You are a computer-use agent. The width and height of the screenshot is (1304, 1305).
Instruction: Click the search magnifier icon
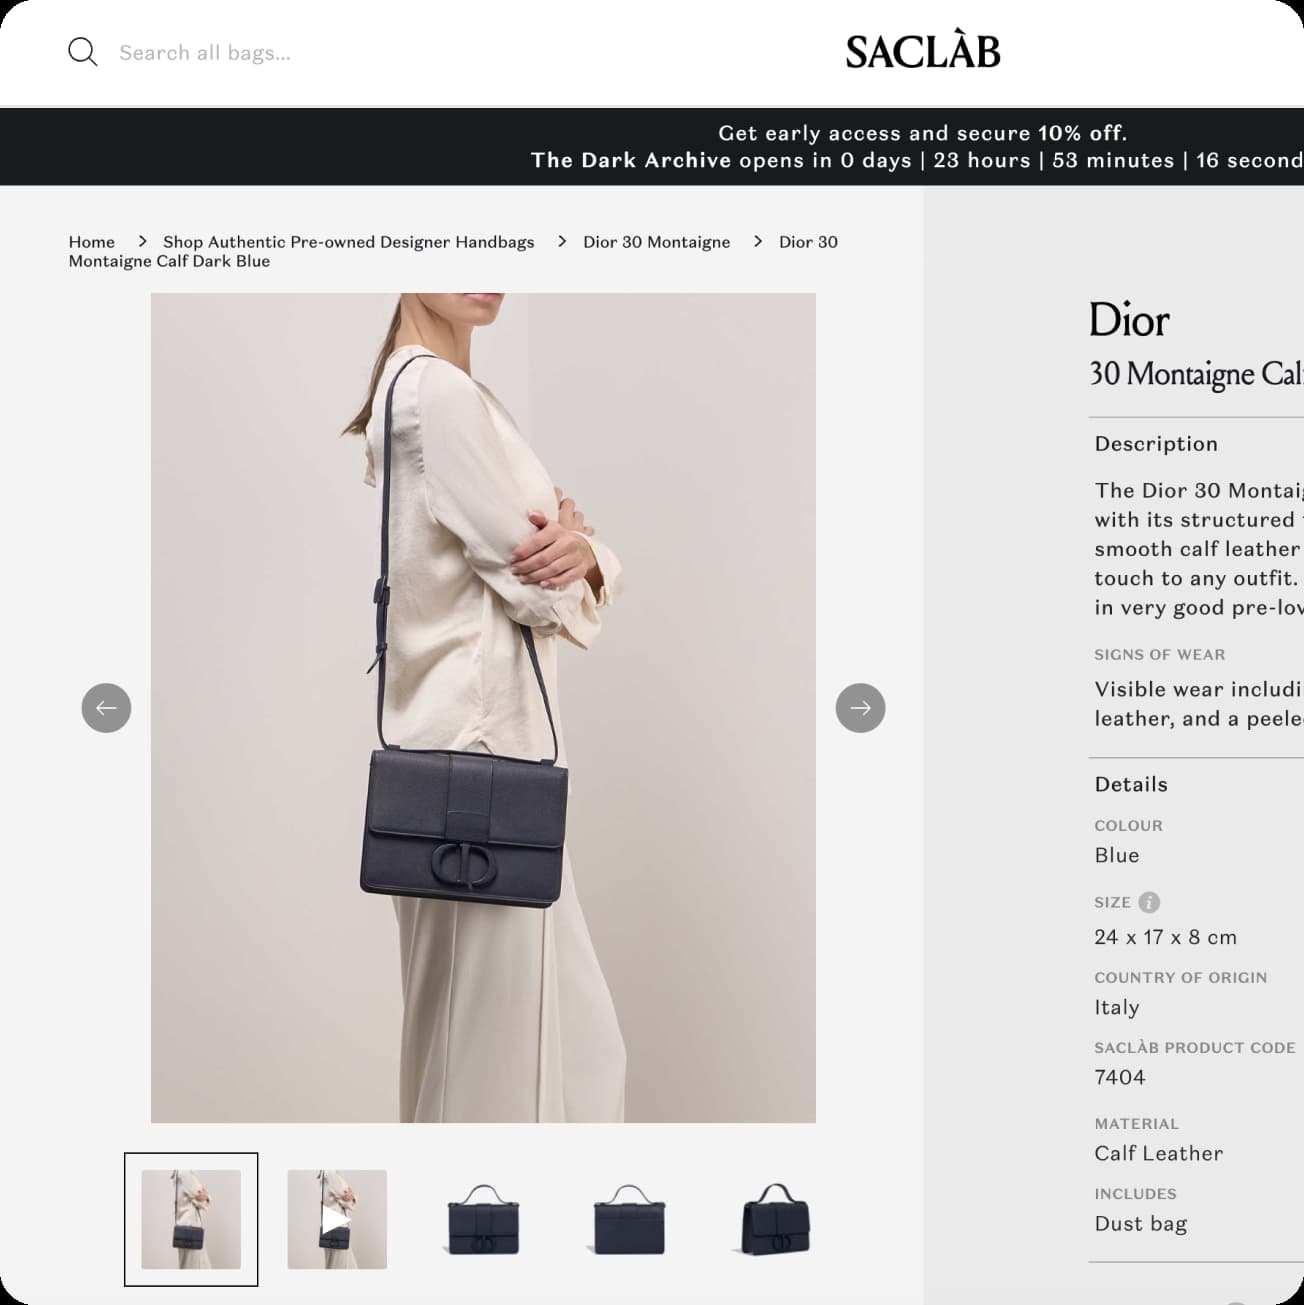tap(82, 52)
